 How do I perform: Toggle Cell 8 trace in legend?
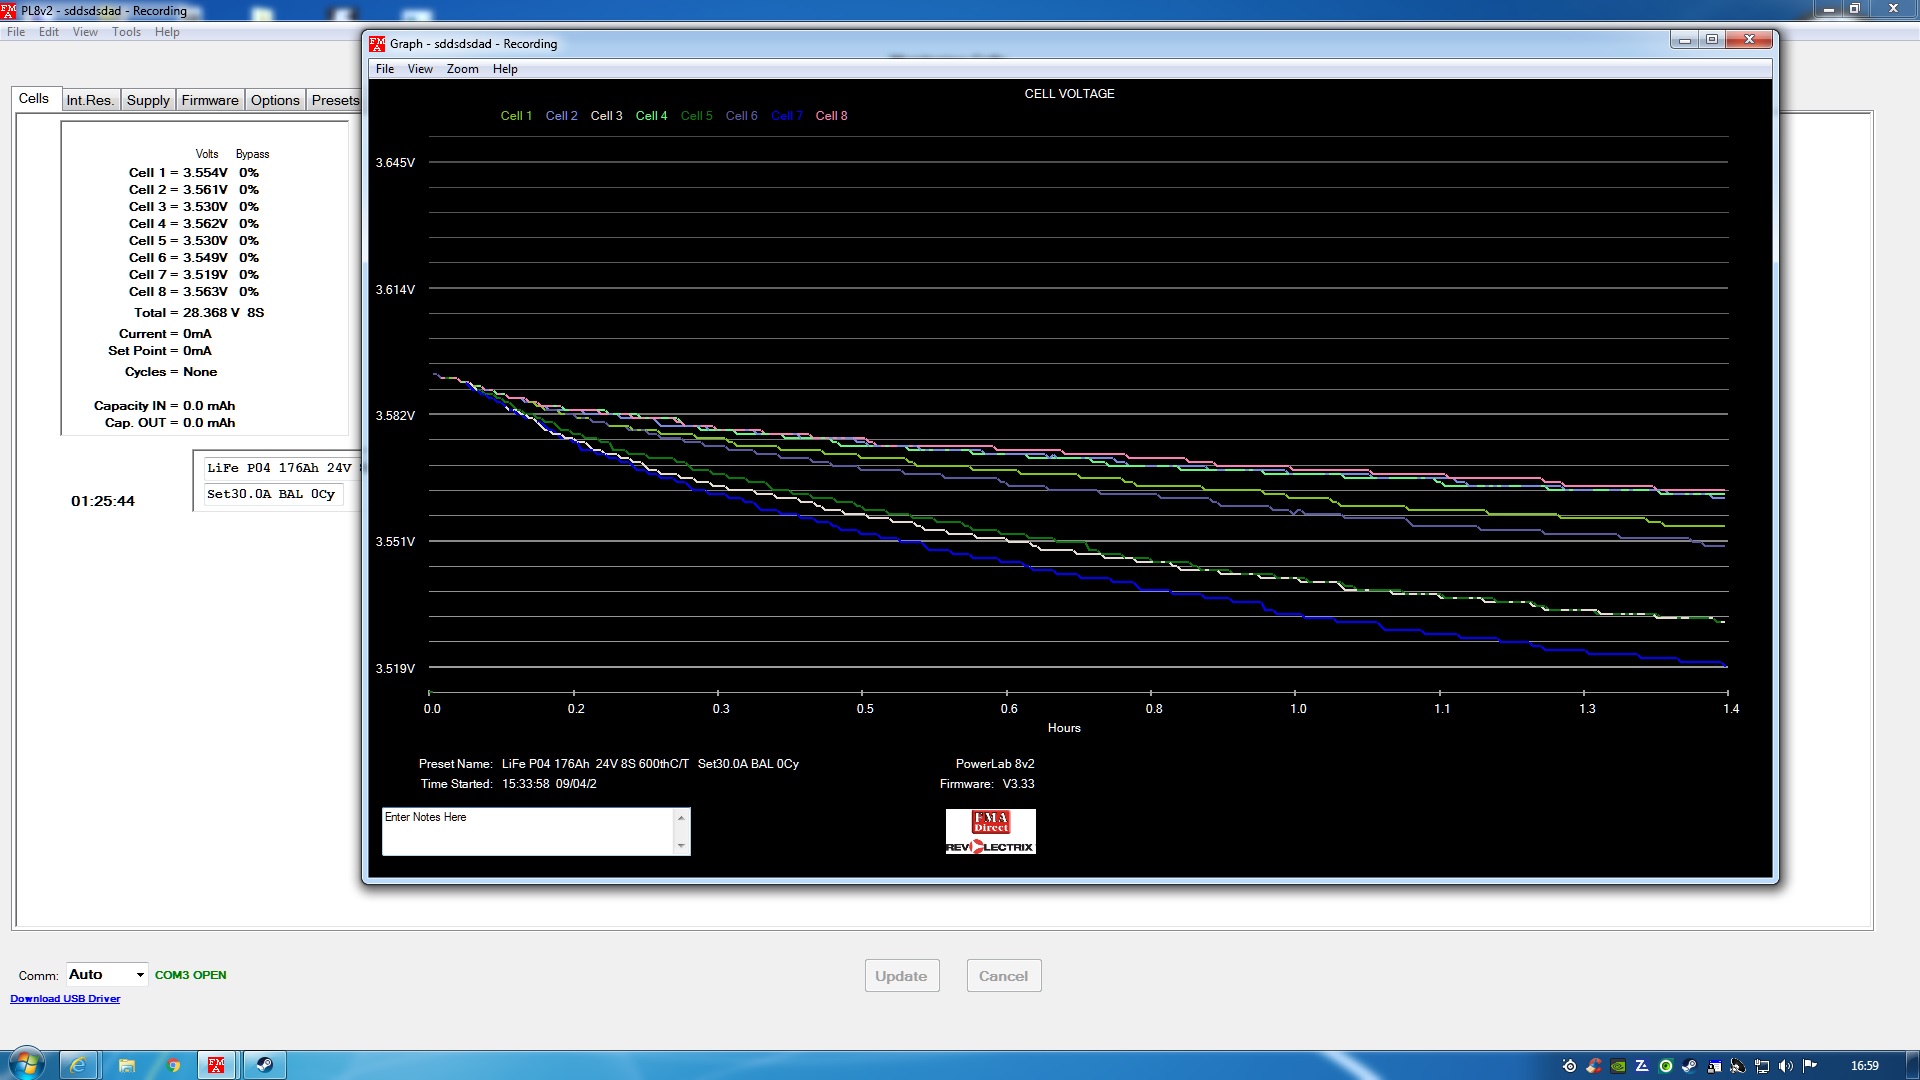(831, 116)
